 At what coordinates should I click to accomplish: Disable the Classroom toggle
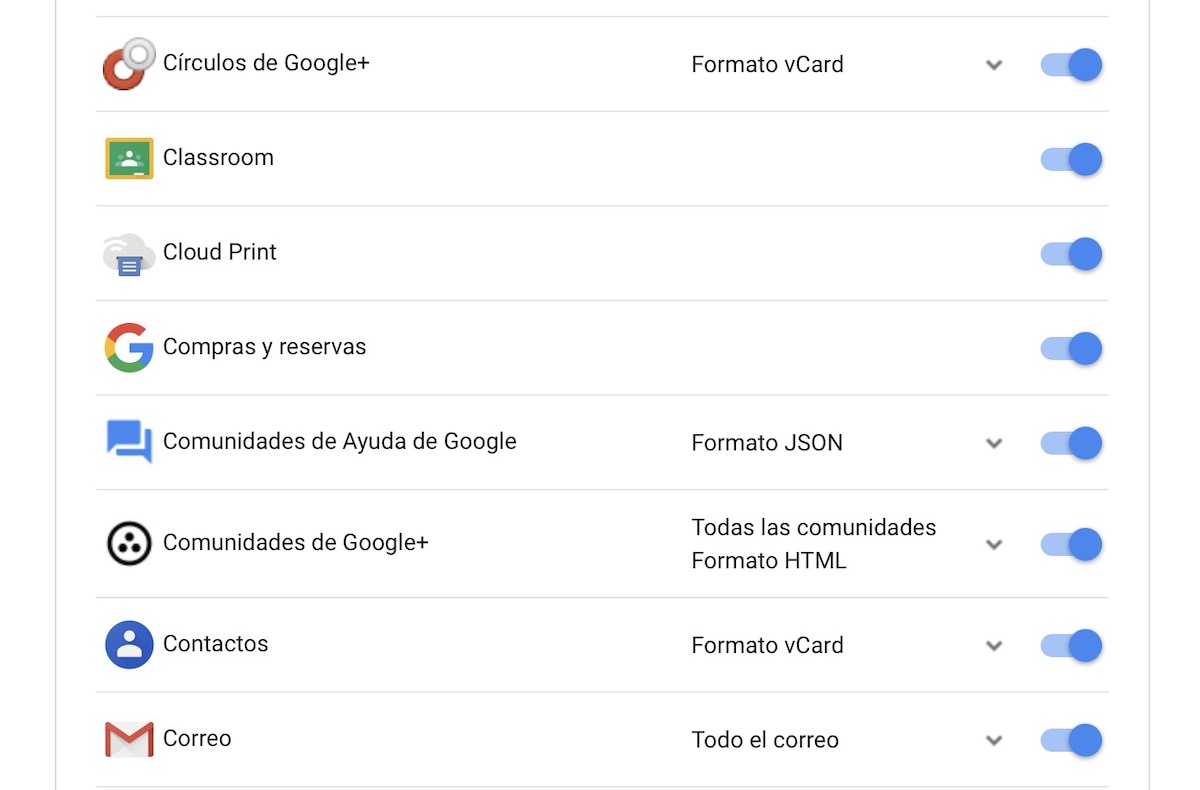click(x=1071, y=159)
